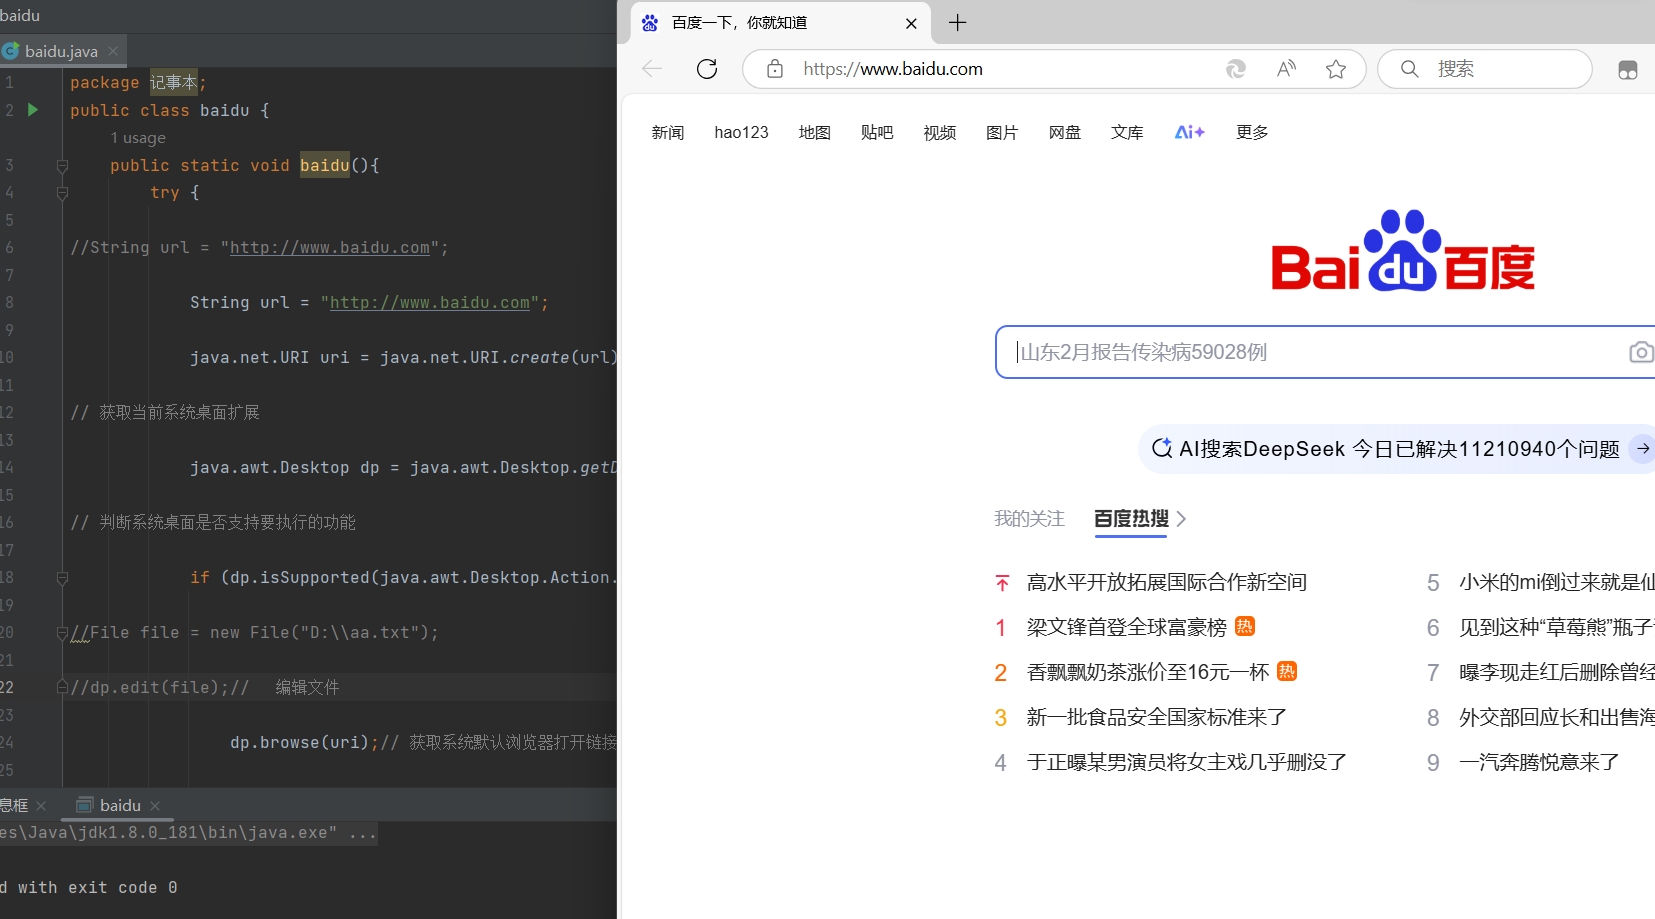
Task: Click the 热 badge beside 梁文锋首登全球富豪榜
Action: pos(1245,626)
